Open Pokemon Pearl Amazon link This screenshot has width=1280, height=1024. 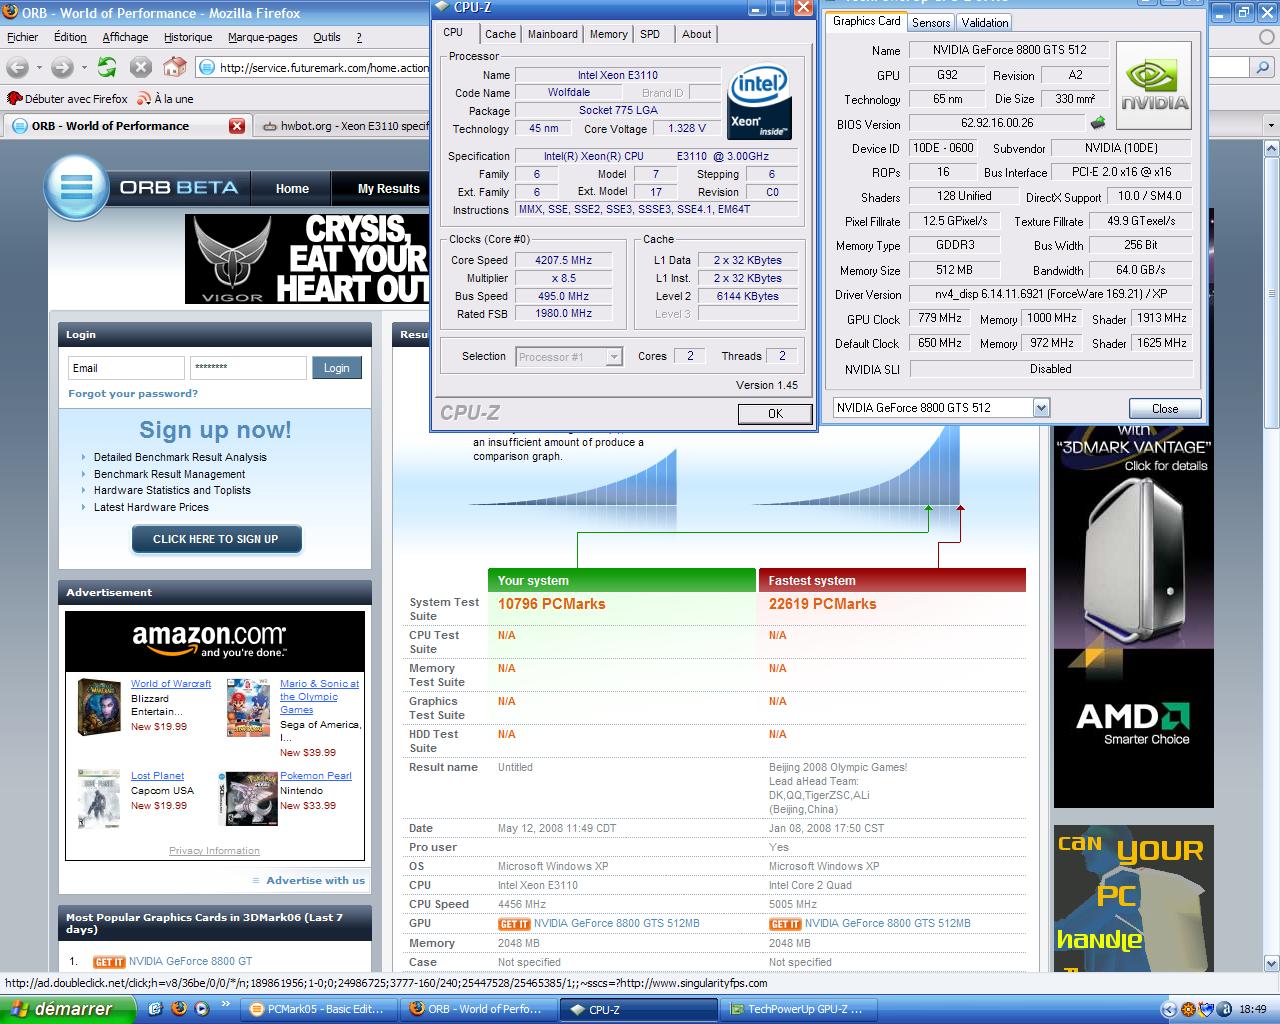pos(316,776)
